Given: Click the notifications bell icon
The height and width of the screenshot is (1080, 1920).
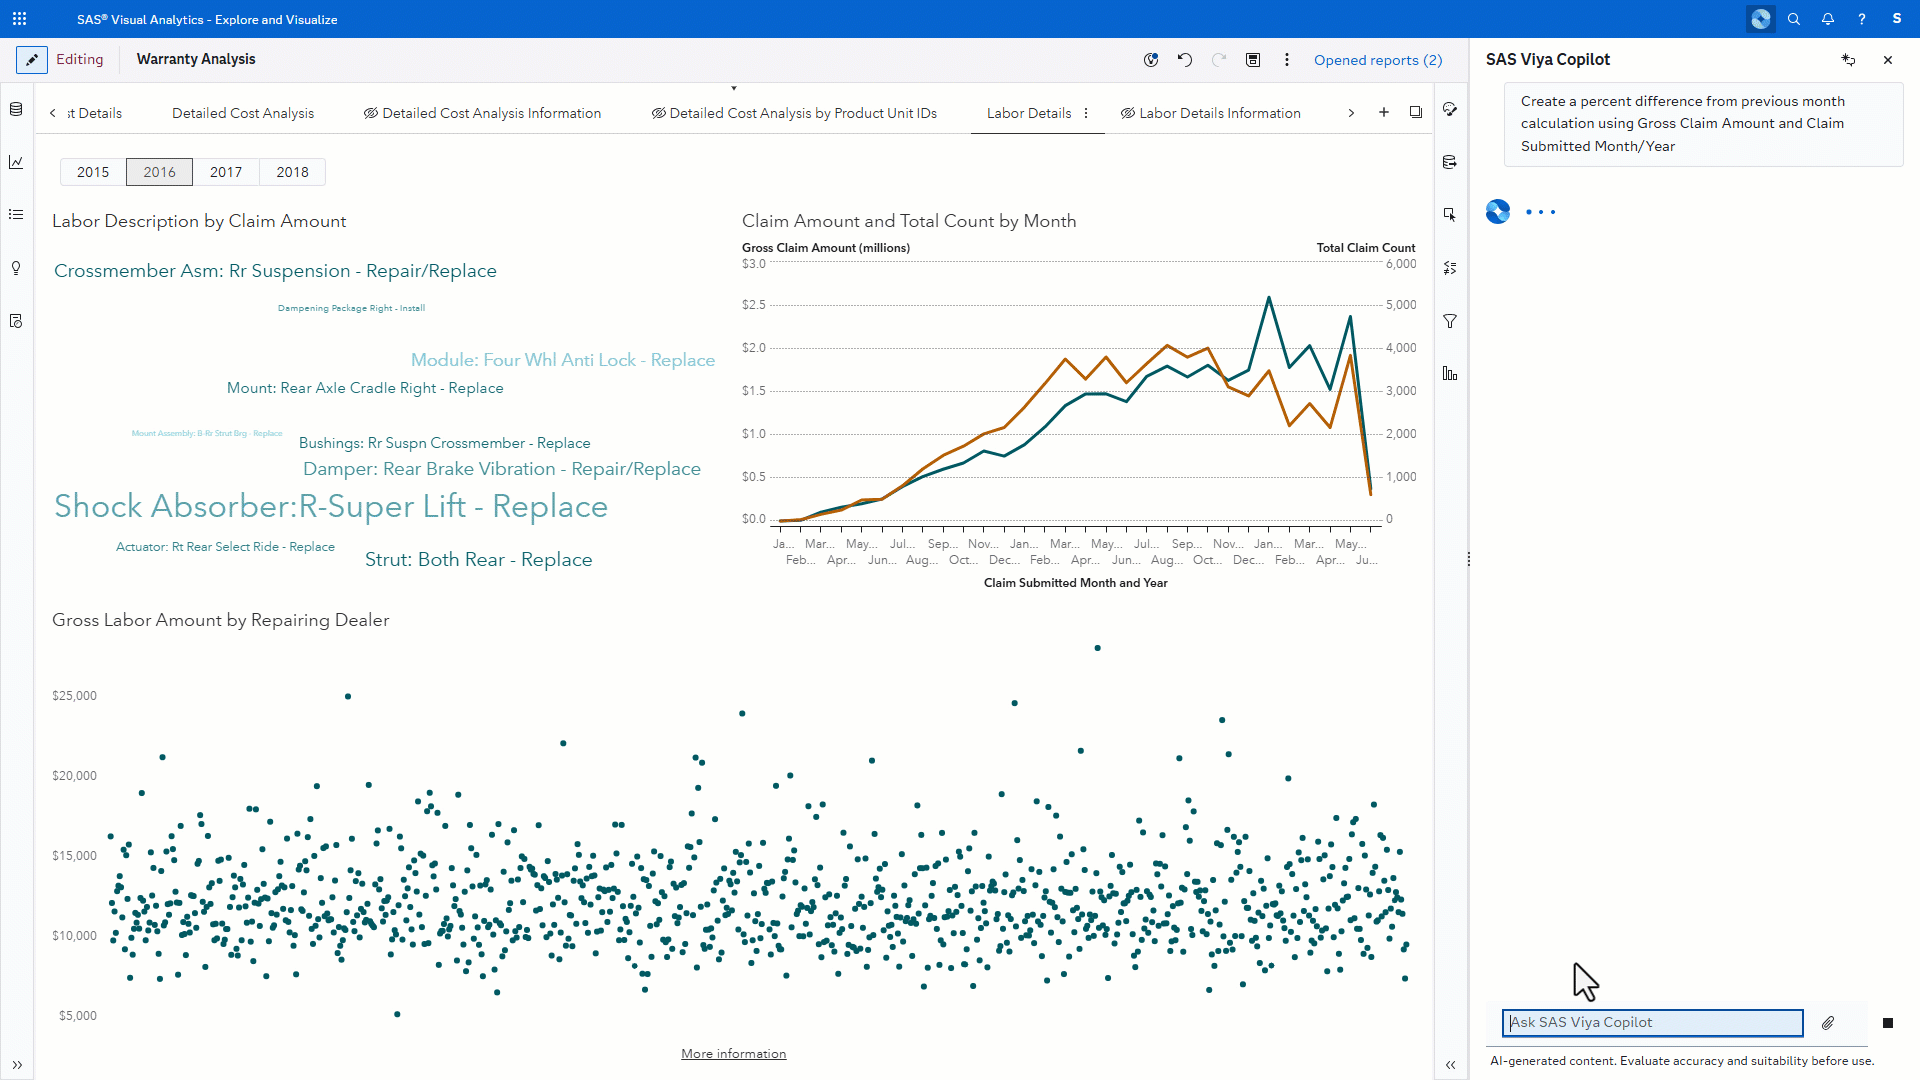Looking at the screenshot, I should pyautogui.click(x=1828, y=19).
